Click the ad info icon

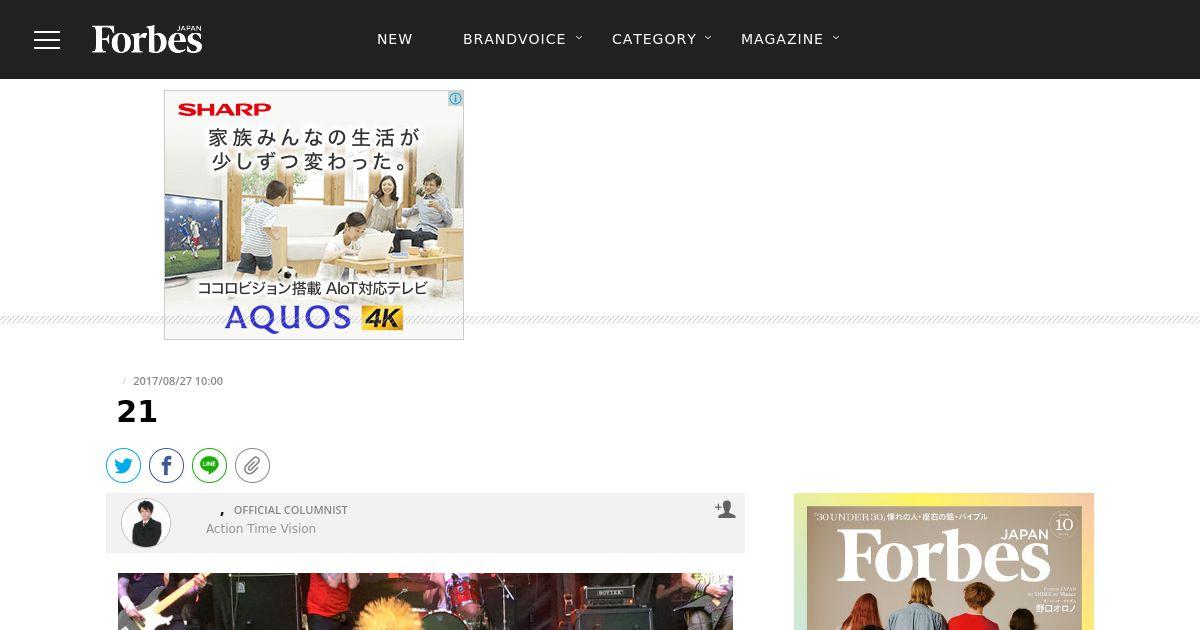point(455,99)
